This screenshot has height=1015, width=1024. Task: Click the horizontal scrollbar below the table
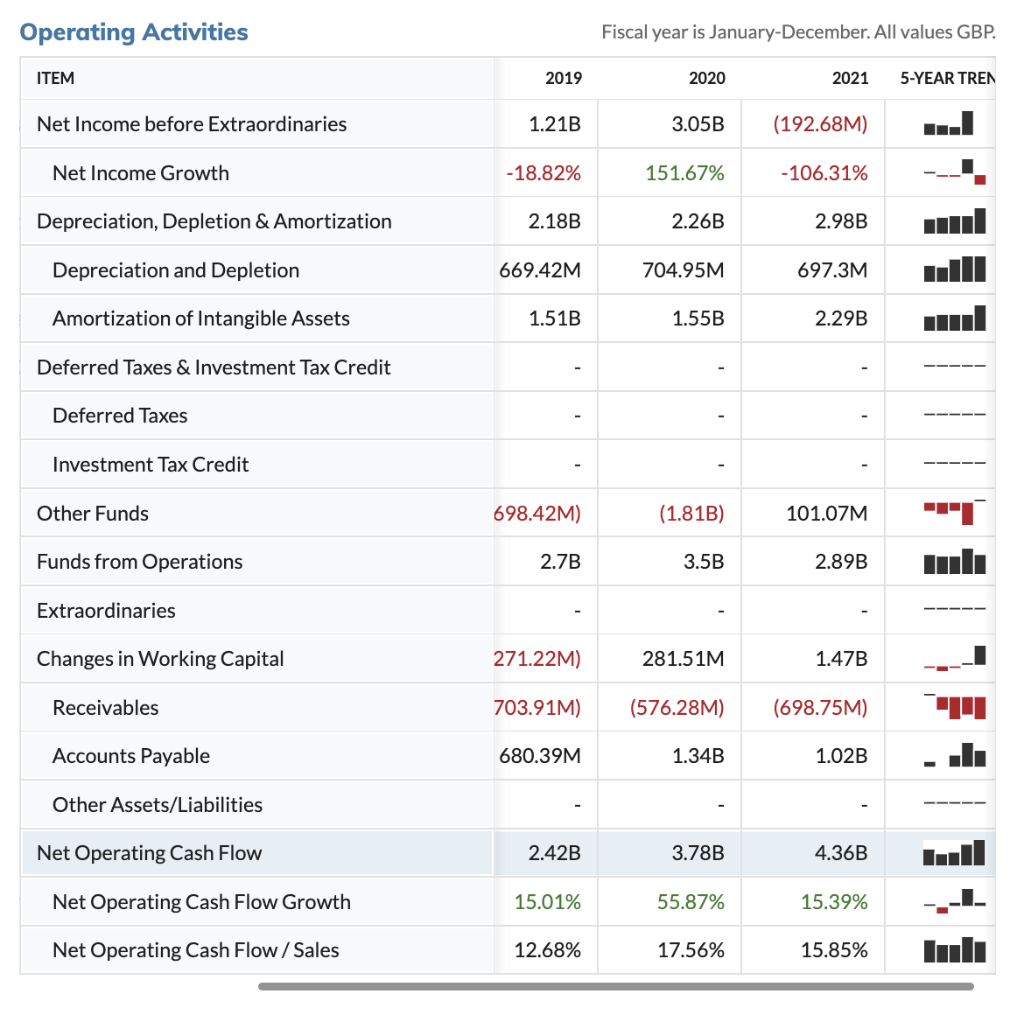[x=616, y=986]
